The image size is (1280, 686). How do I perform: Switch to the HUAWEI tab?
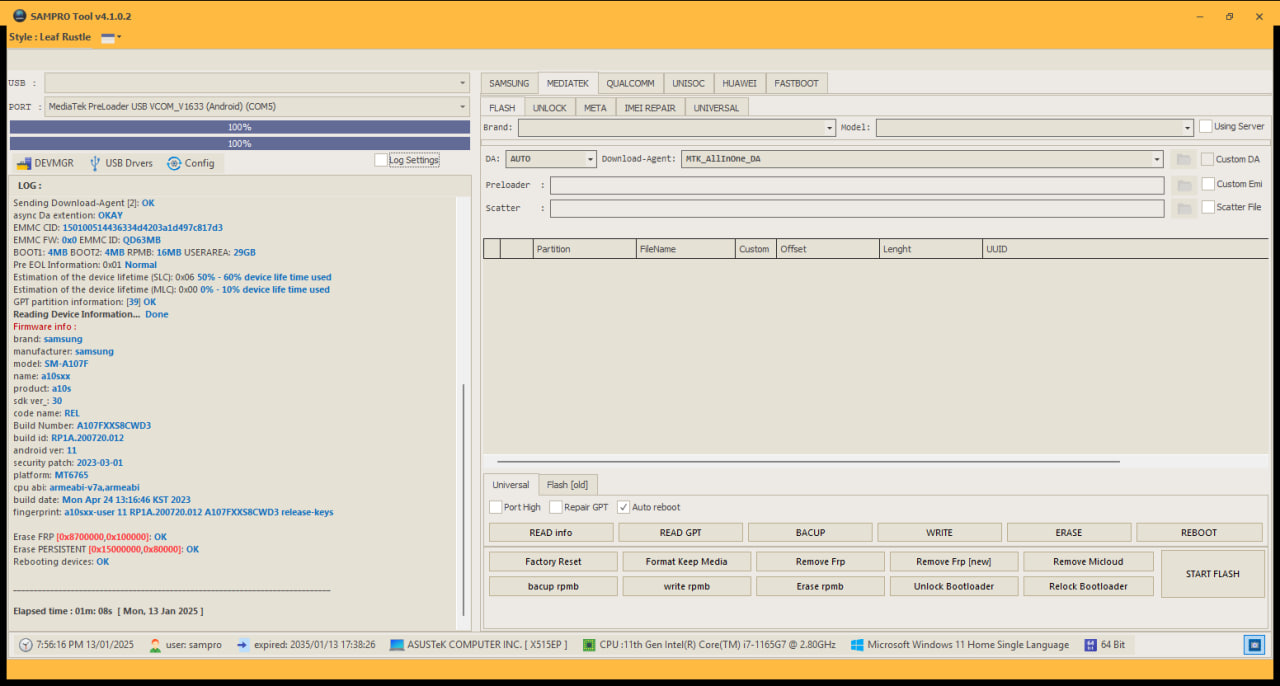[739, 83]
